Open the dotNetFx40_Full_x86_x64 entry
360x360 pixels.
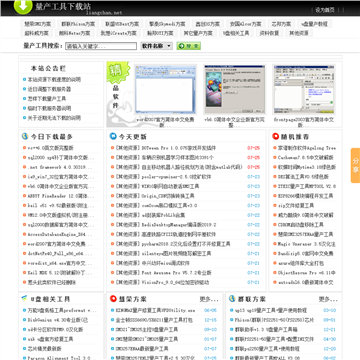pos(59,253)
